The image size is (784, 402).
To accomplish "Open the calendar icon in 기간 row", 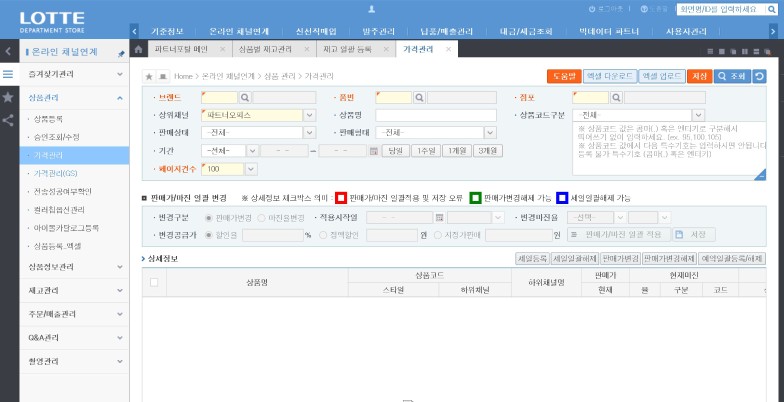I will pyautogui.click(x=373, y=150).
